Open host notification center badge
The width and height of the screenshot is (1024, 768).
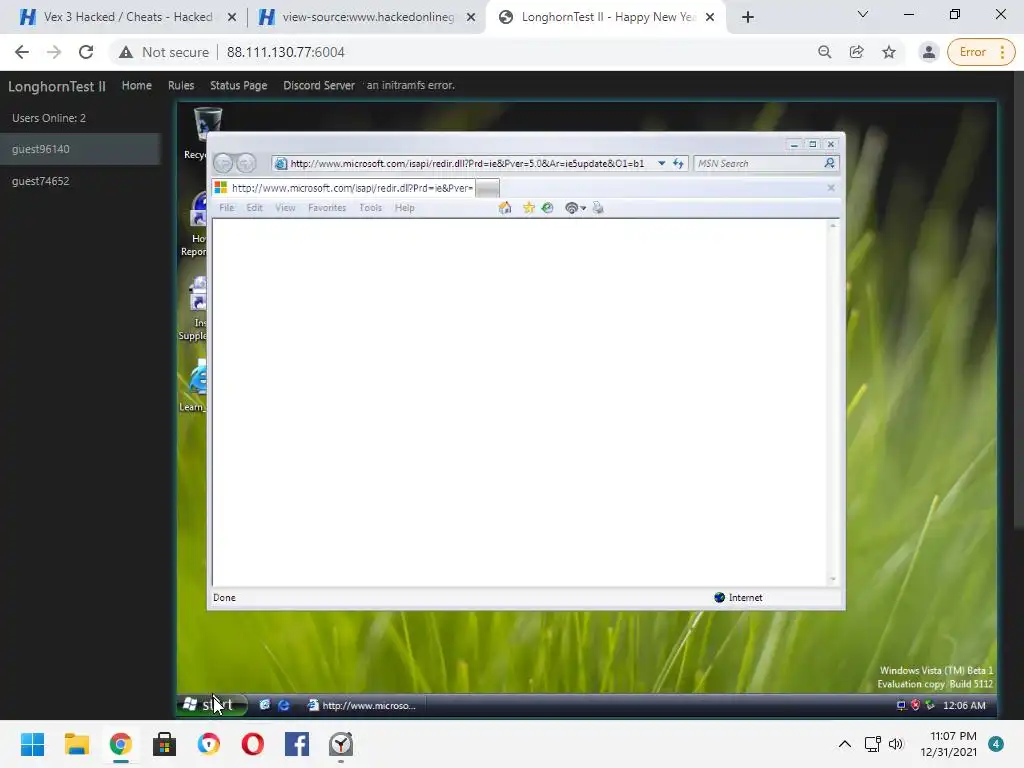point(995,744)
